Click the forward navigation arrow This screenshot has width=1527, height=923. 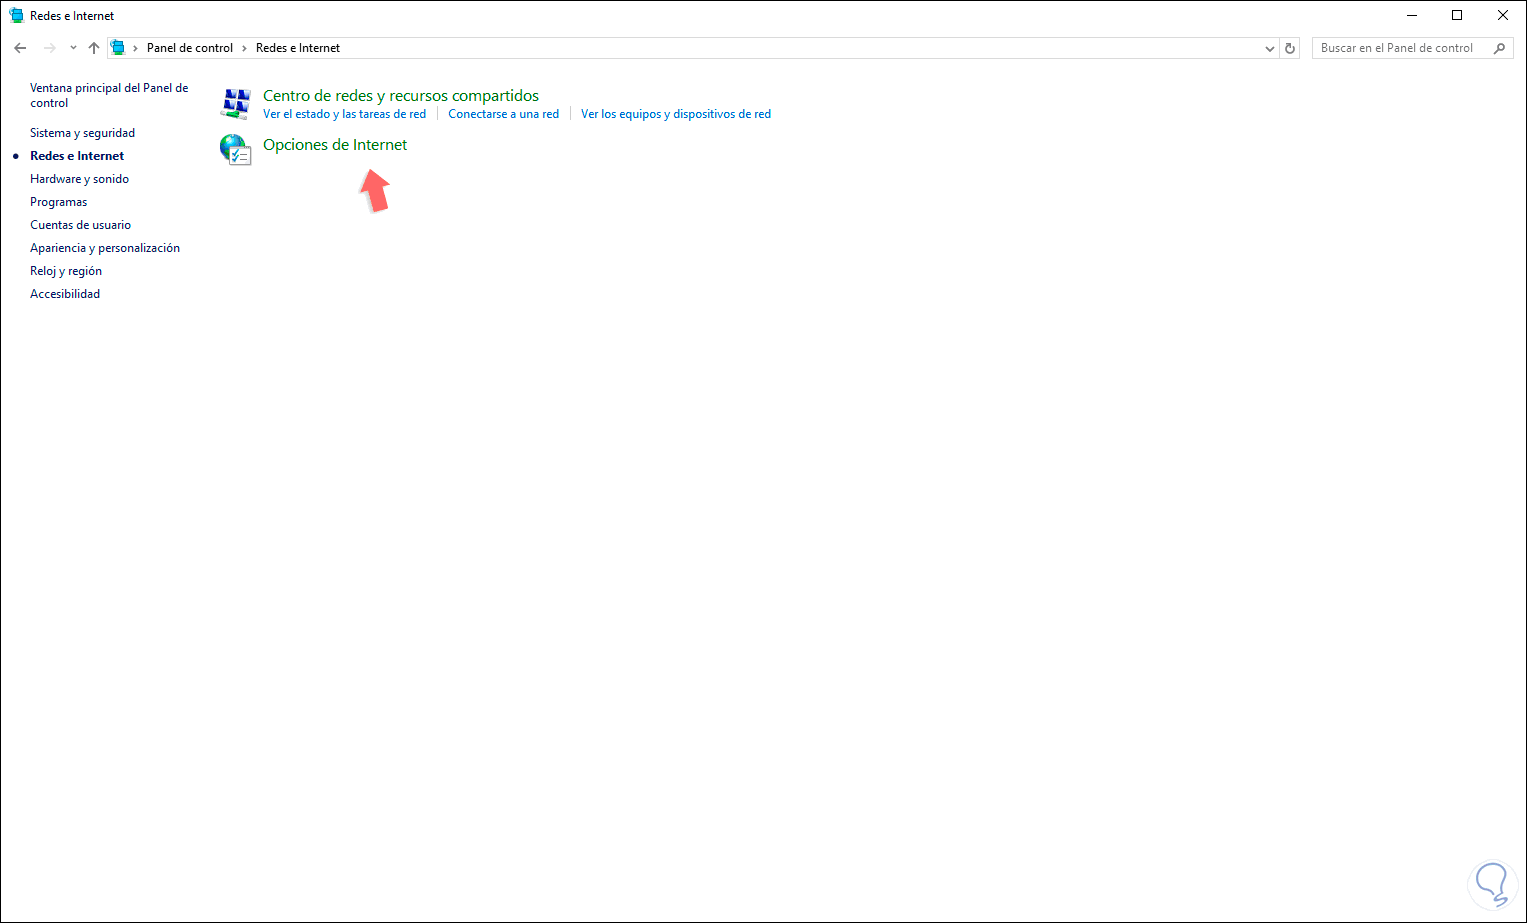click(49, 48)
